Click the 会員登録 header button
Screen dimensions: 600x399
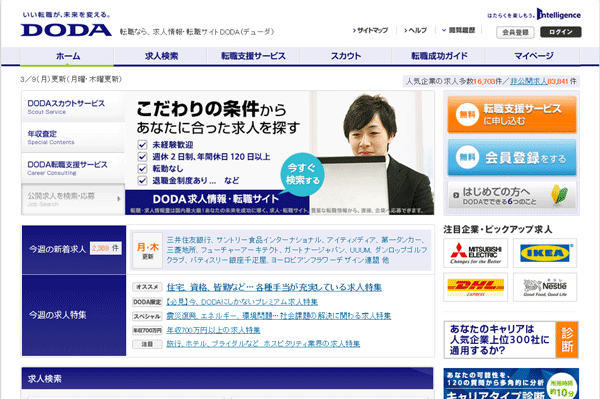click(x=515, y=32)
